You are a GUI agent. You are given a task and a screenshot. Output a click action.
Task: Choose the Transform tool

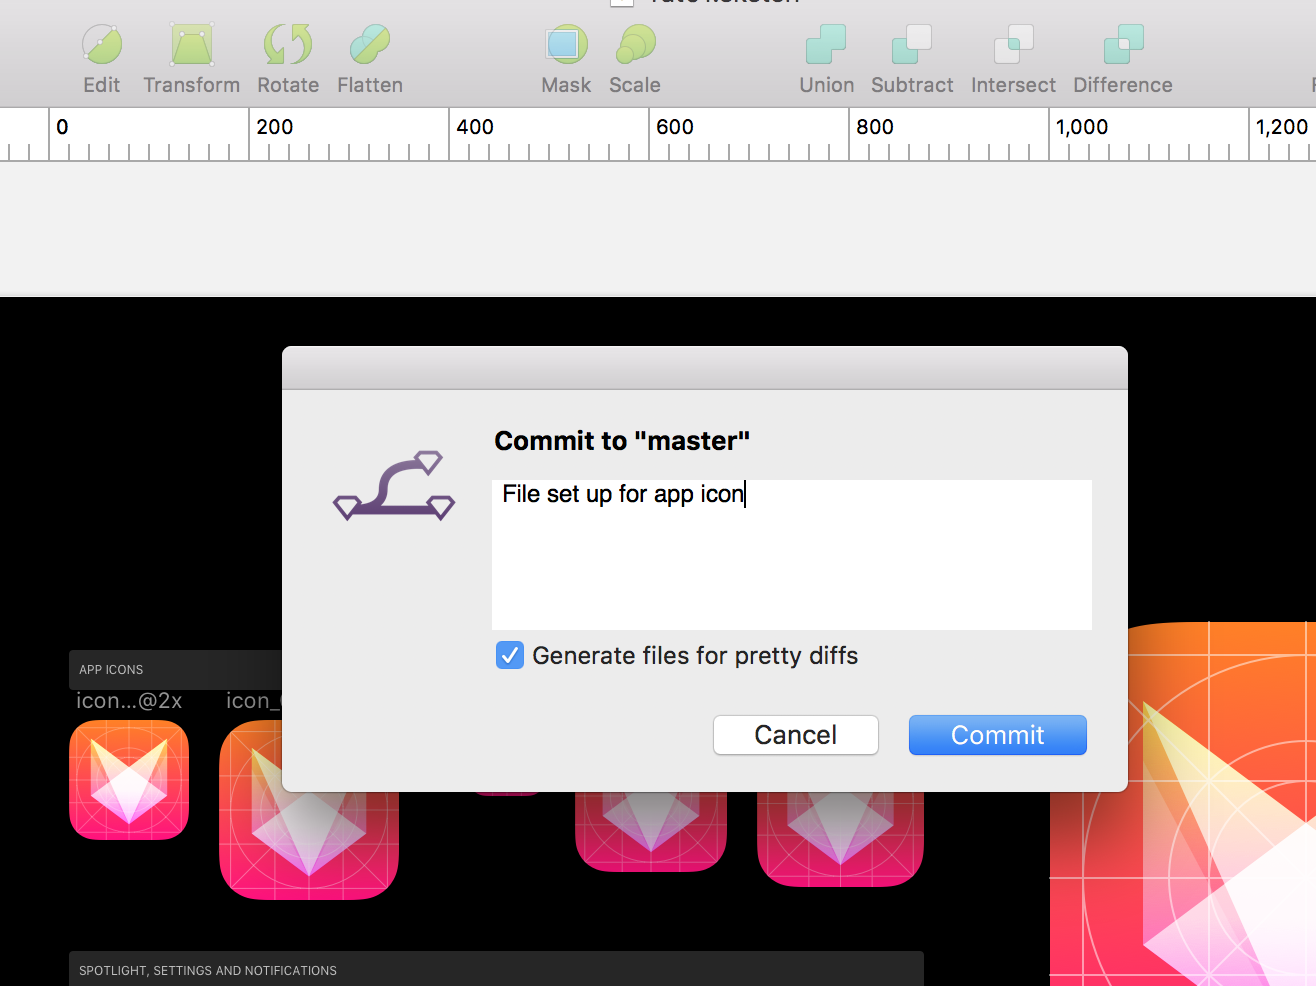[x=191, y=60]
